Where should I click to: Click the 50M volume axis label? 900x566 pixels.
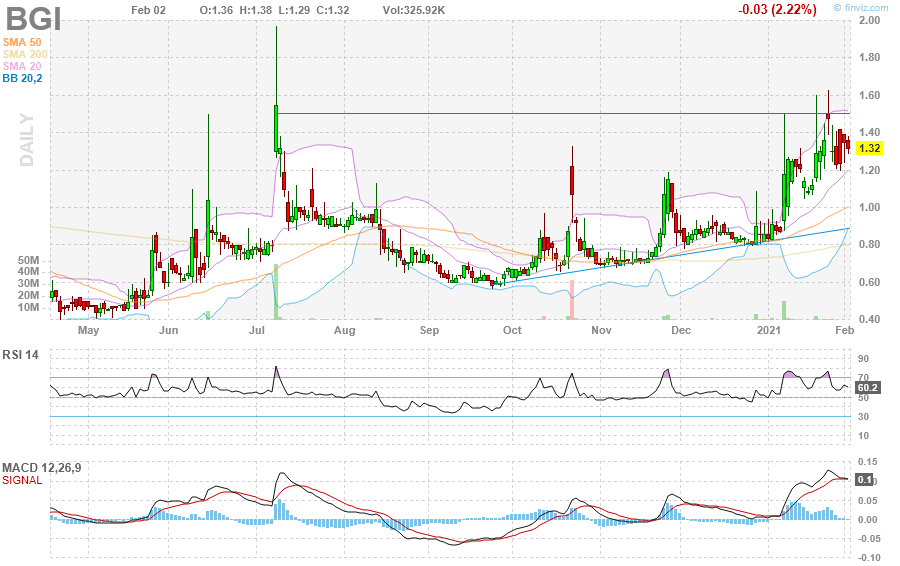point(28,260)
